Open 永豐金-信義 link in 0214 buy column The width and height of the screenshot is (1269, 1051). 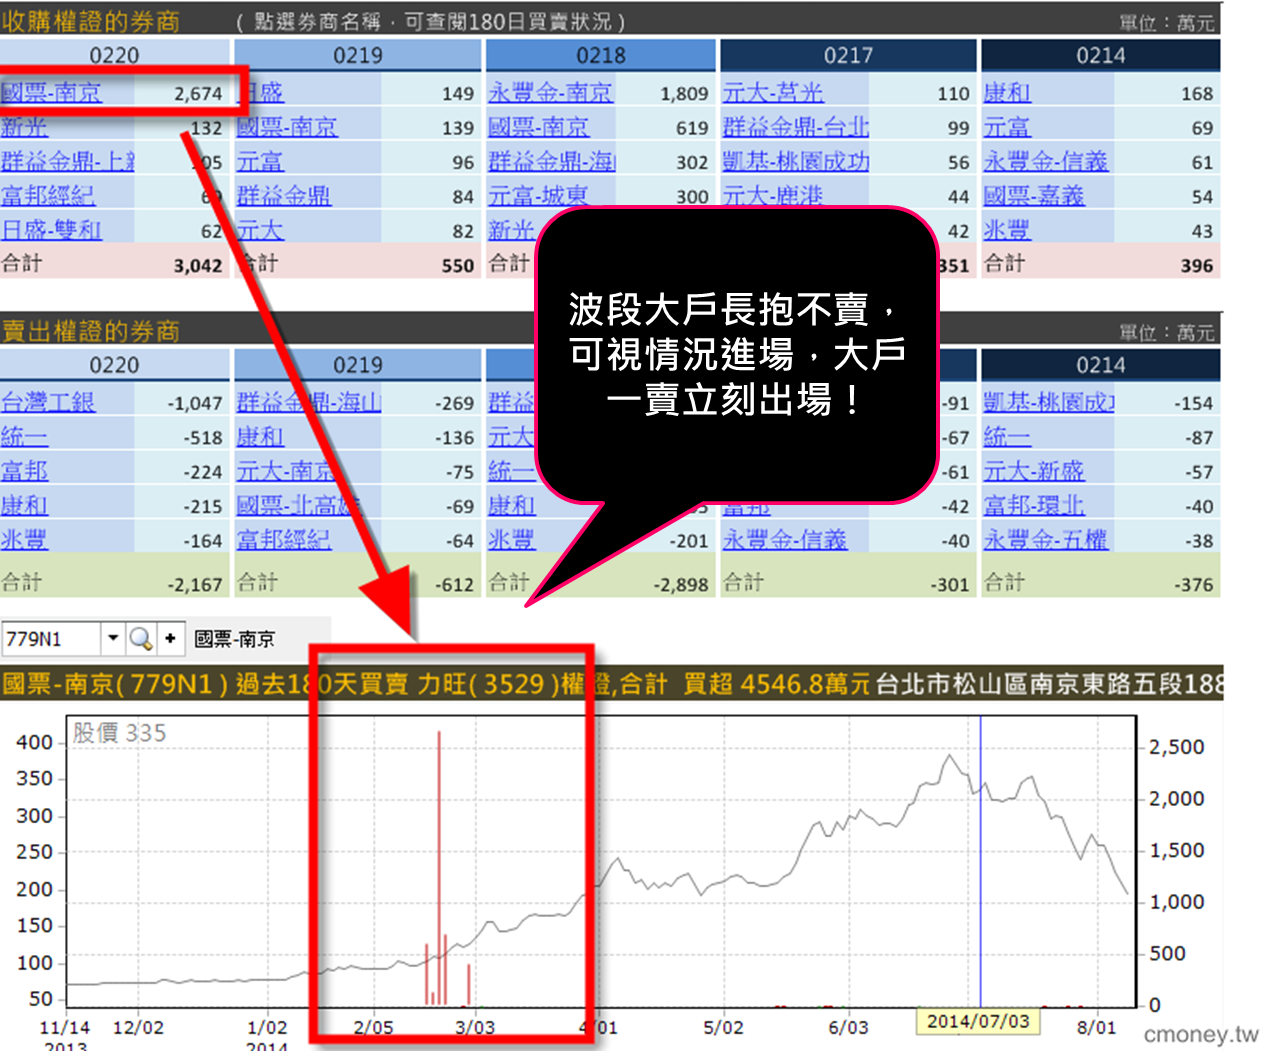pos(1046,161)
